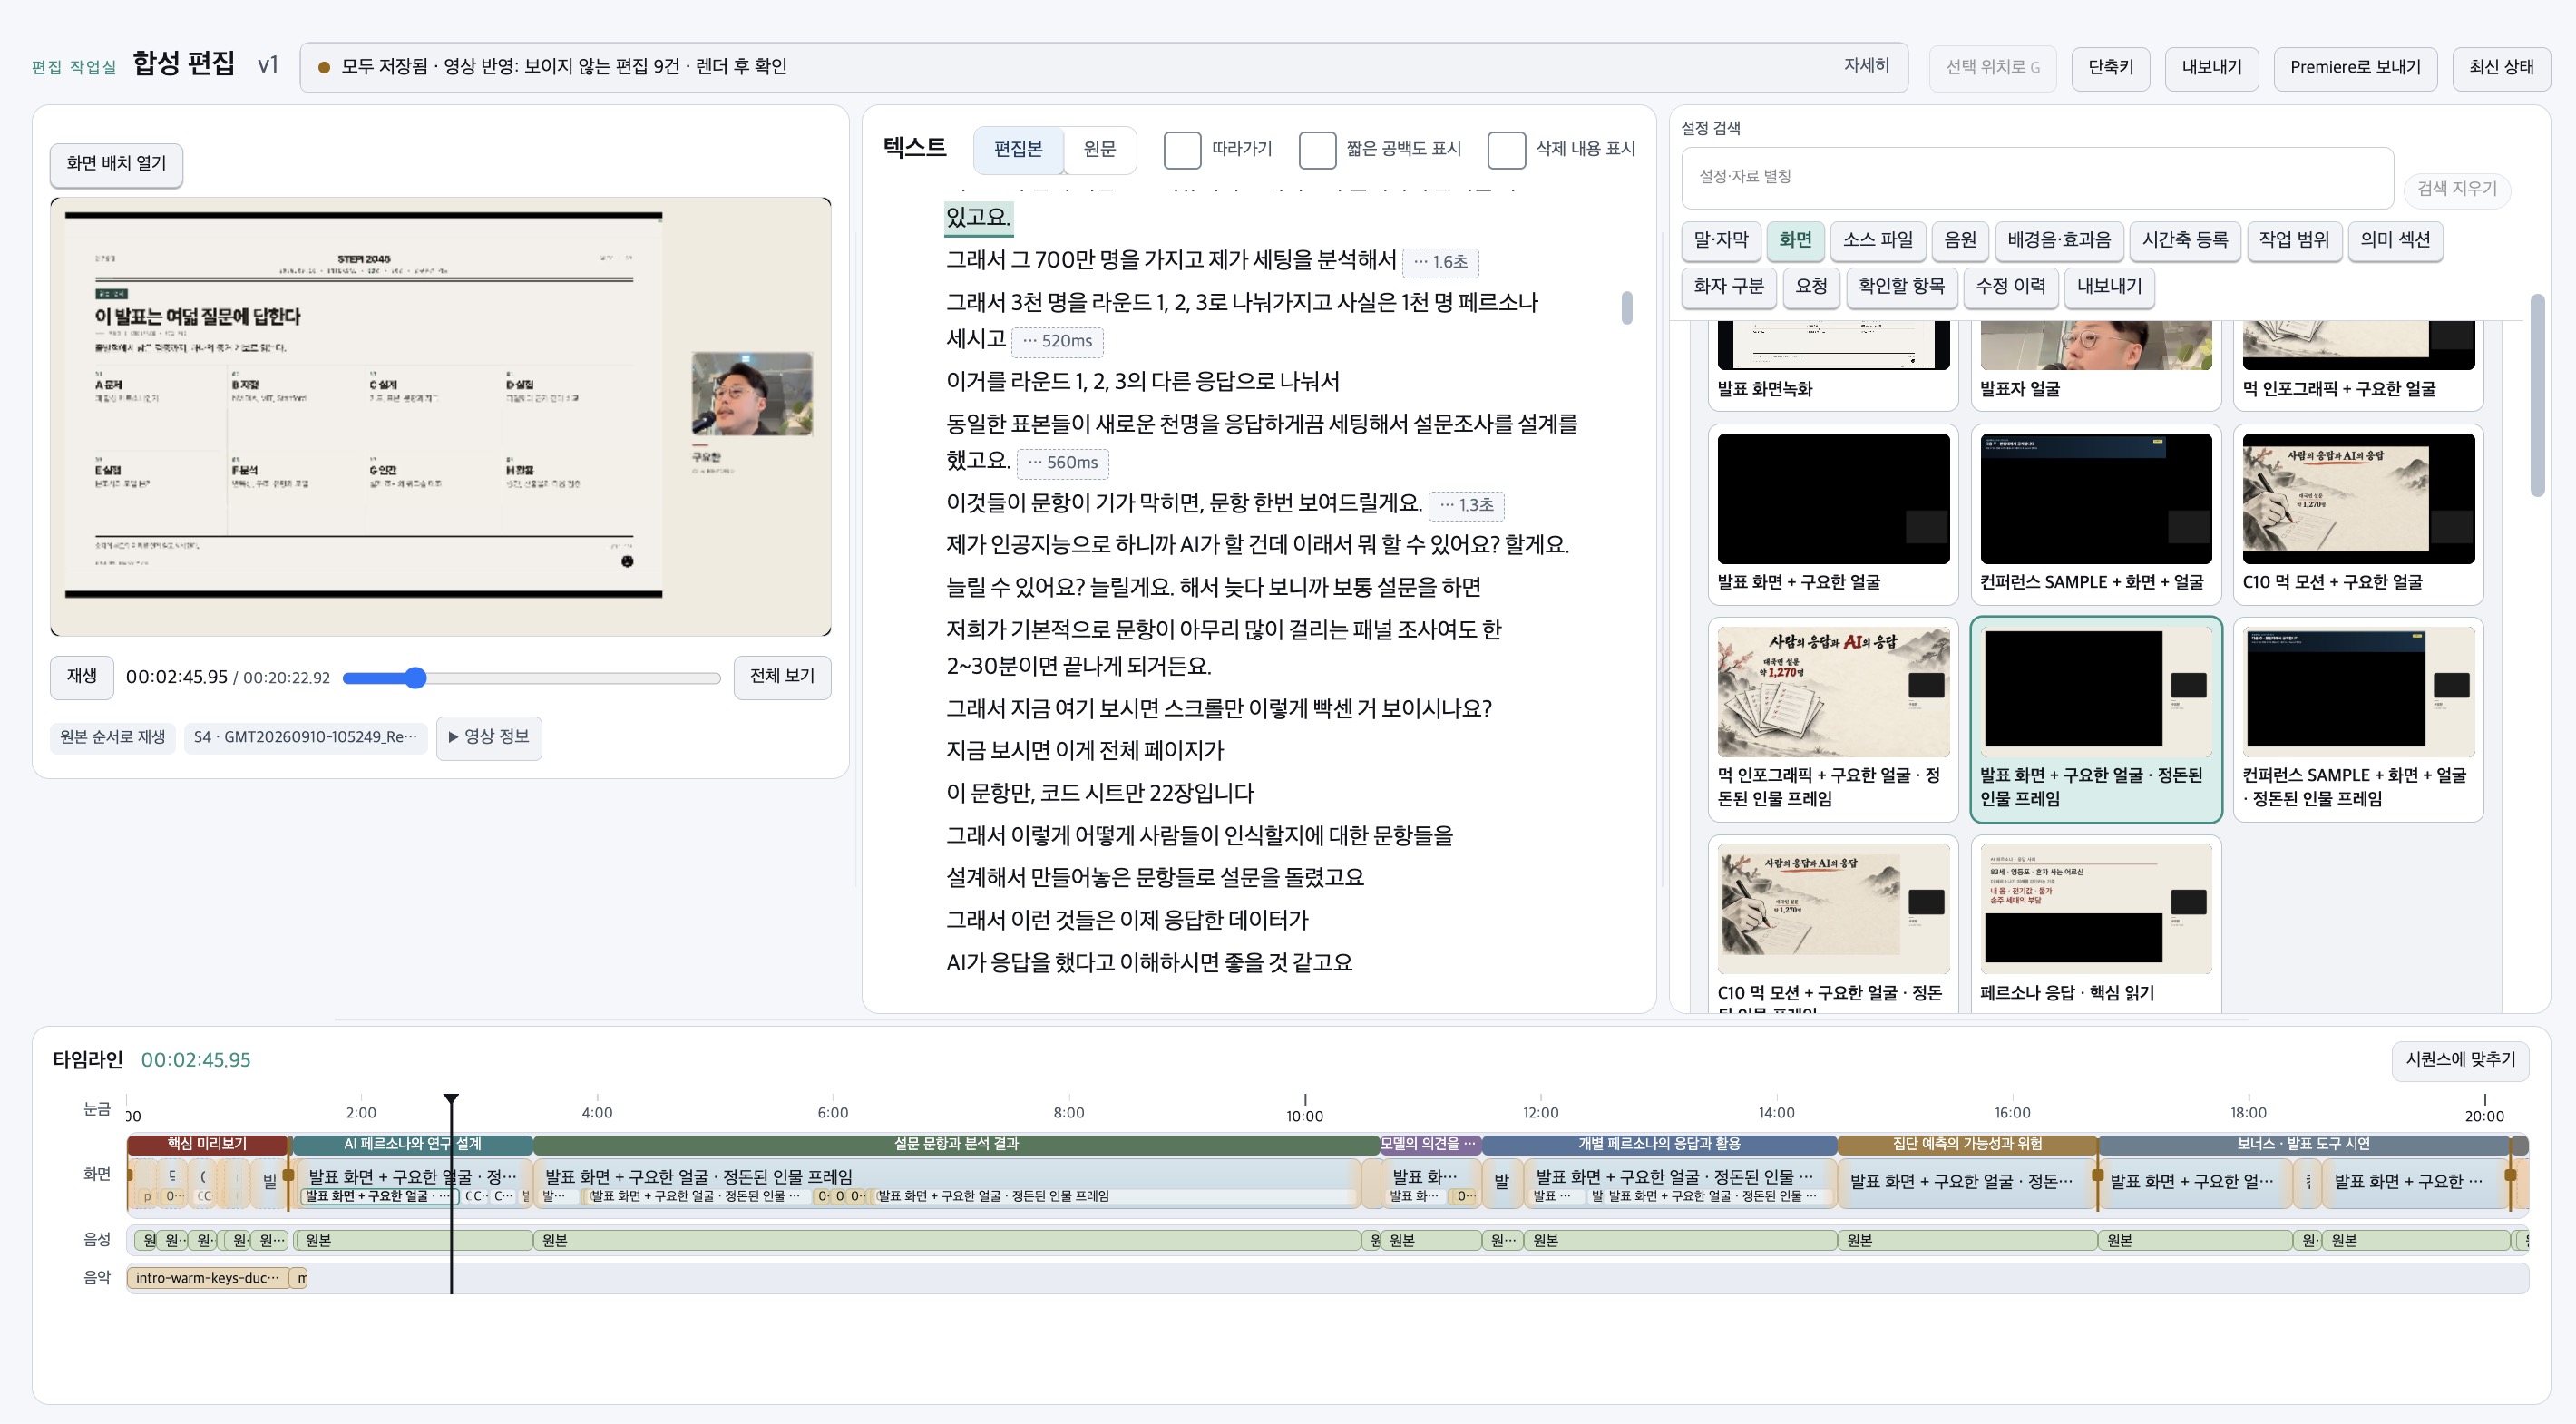Click the 520ms gap marker
Viewport: 2576px width, 1424px height.
(1057, 341)
